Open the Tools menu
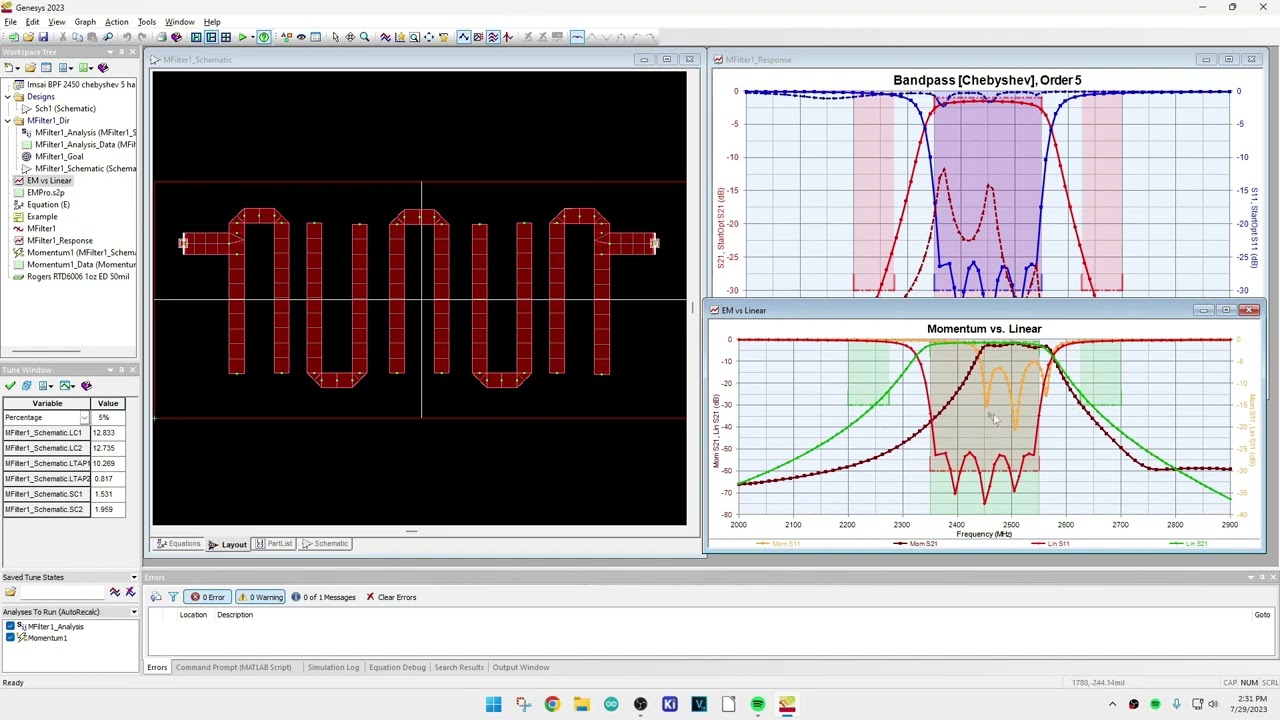1280x720 pixels. tap(147, 22)
